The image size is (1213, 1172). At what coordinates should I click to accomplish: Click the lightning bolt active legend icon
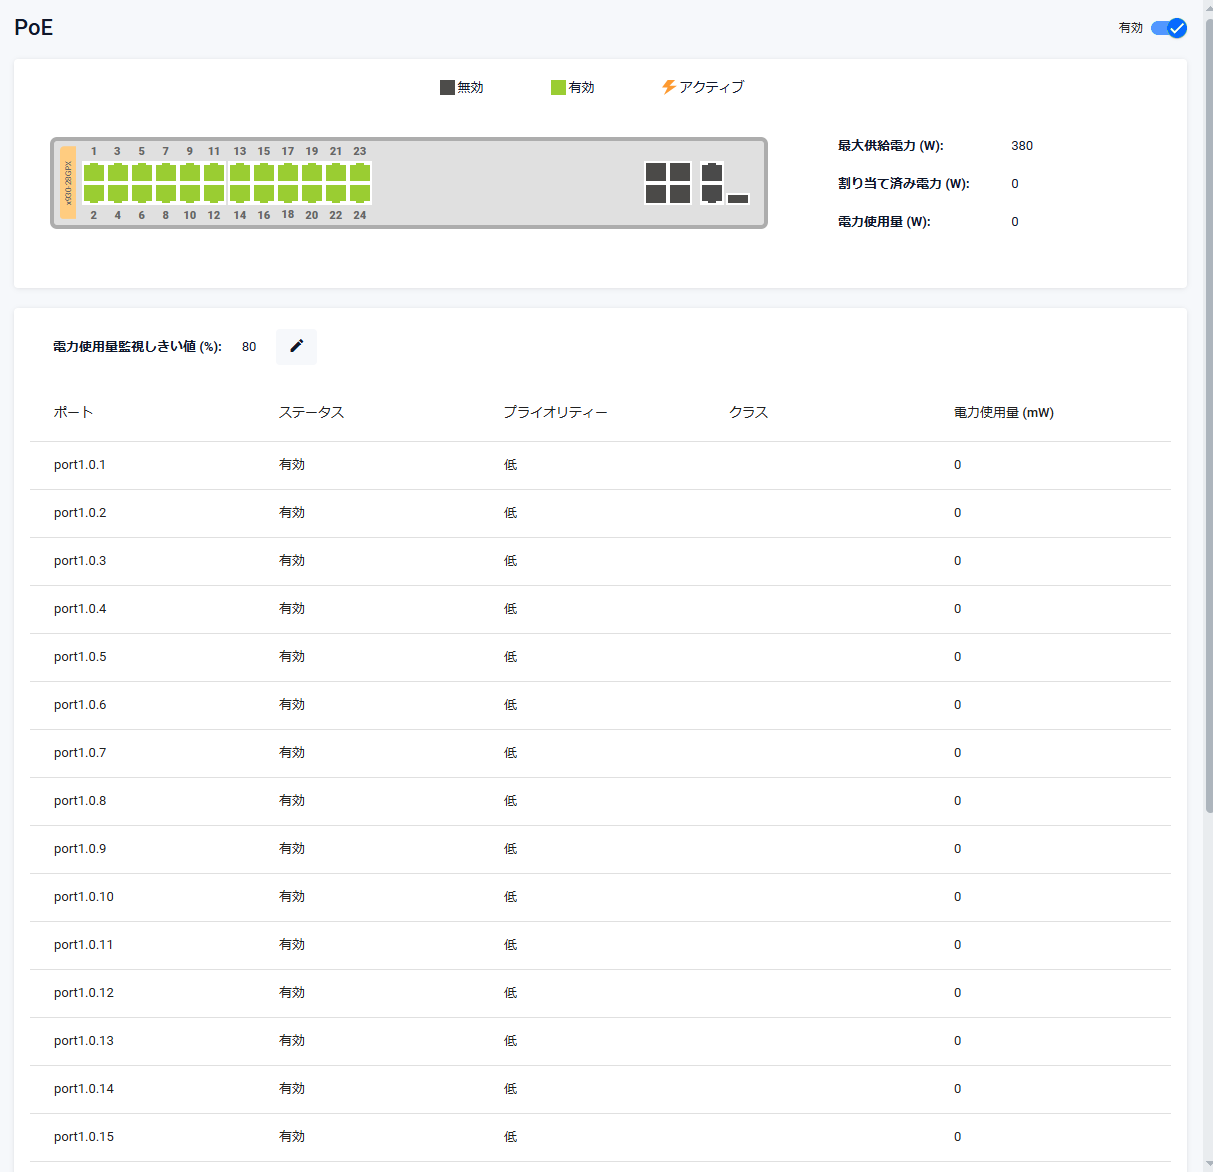pyautogui.click(x=668, y=87)
